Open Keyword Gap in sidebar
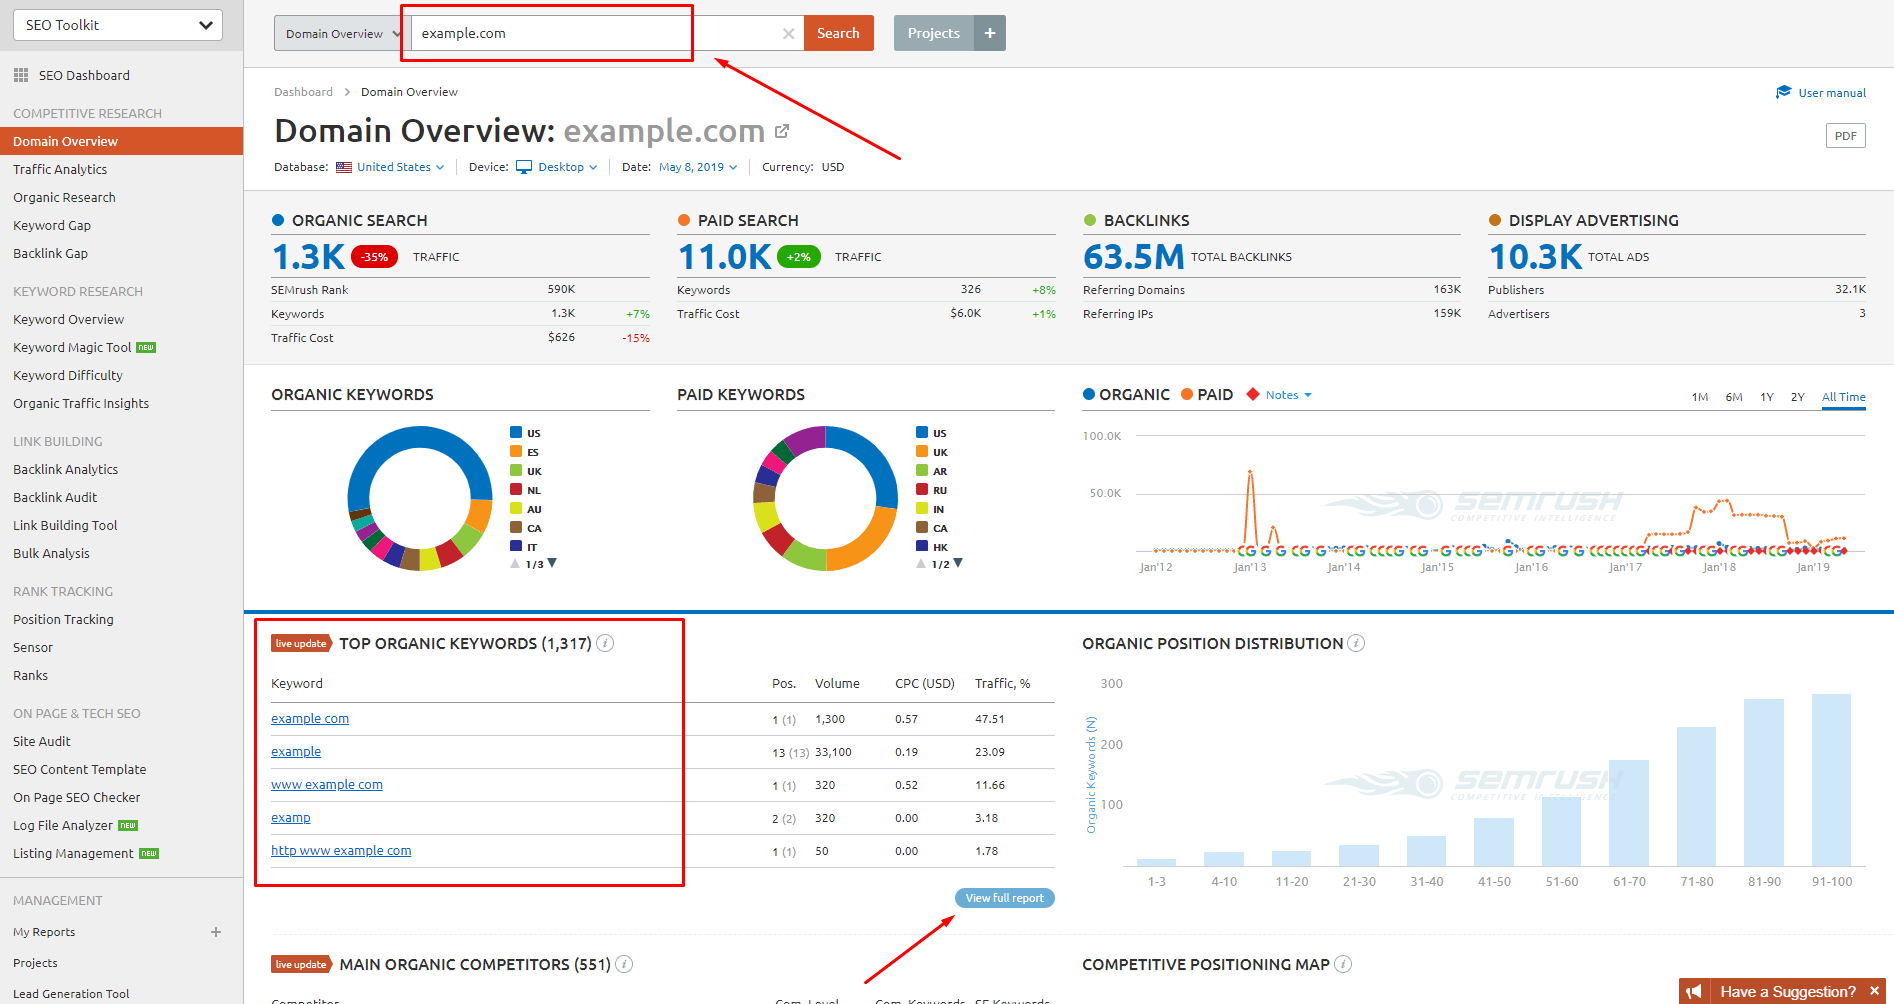The image size is (1894, 1004). (x=52, y=225)
